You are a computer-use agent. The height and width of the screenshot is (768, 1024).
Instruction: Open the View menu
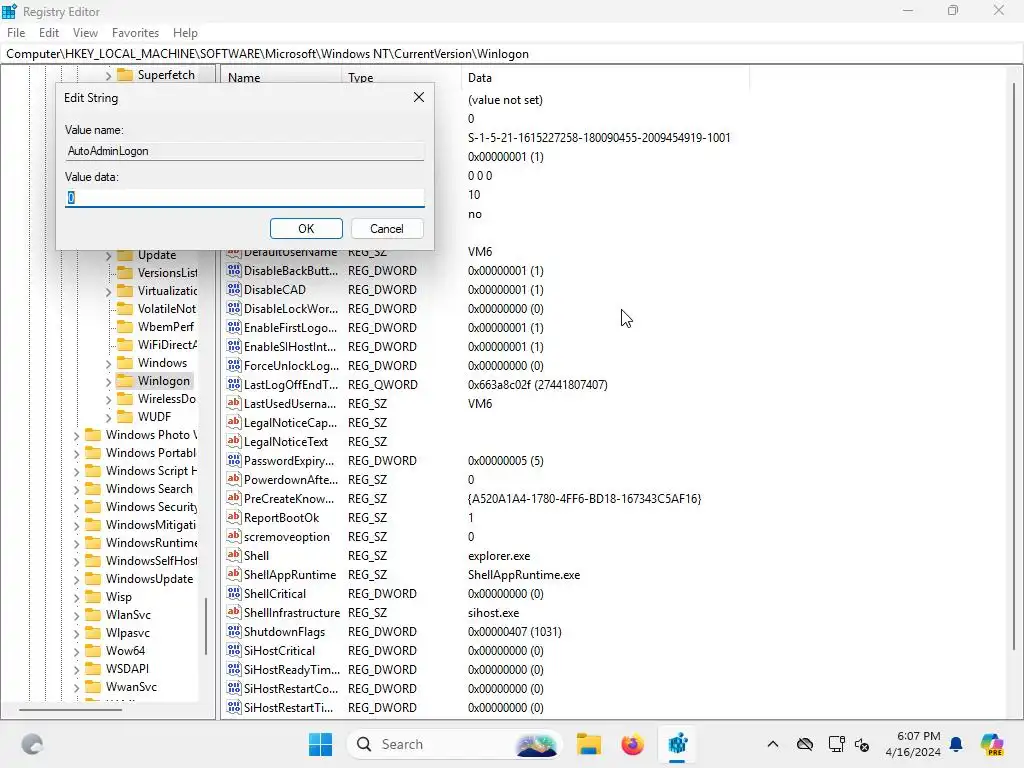click(x=85, y=33)
